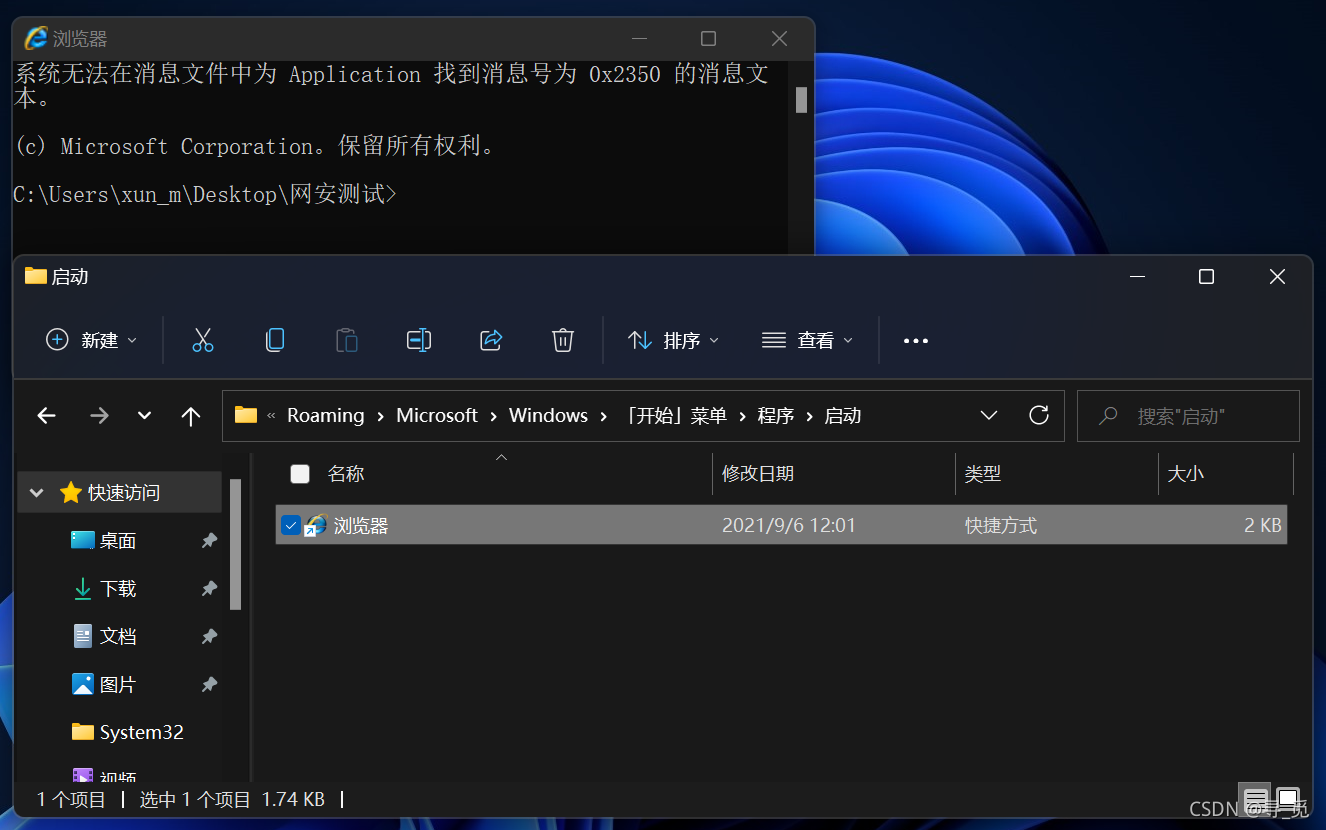
Task: Click the "选中 1 个项目 1.74 KB" status text
Action: pos(232,800)
